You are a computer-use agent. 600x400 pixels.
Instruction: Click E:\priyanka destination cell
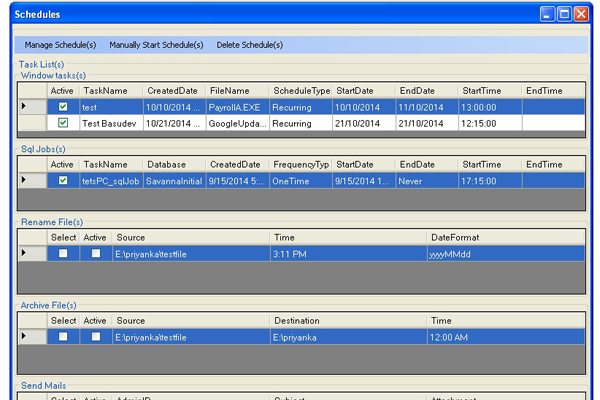coord(348,337)
